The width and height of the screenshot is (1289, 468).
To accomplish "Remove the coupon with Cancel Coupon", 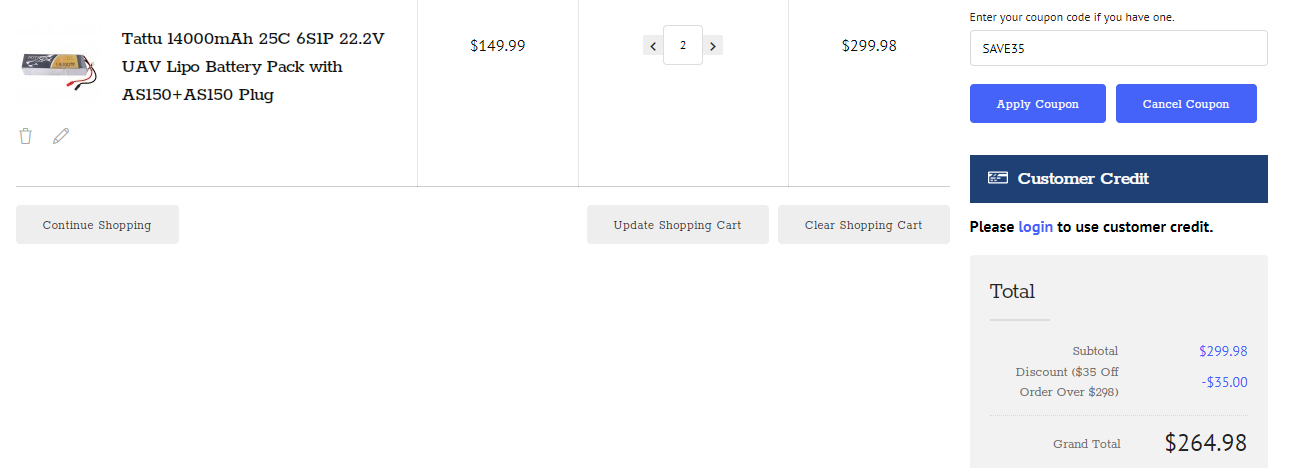I will 1185,104.
